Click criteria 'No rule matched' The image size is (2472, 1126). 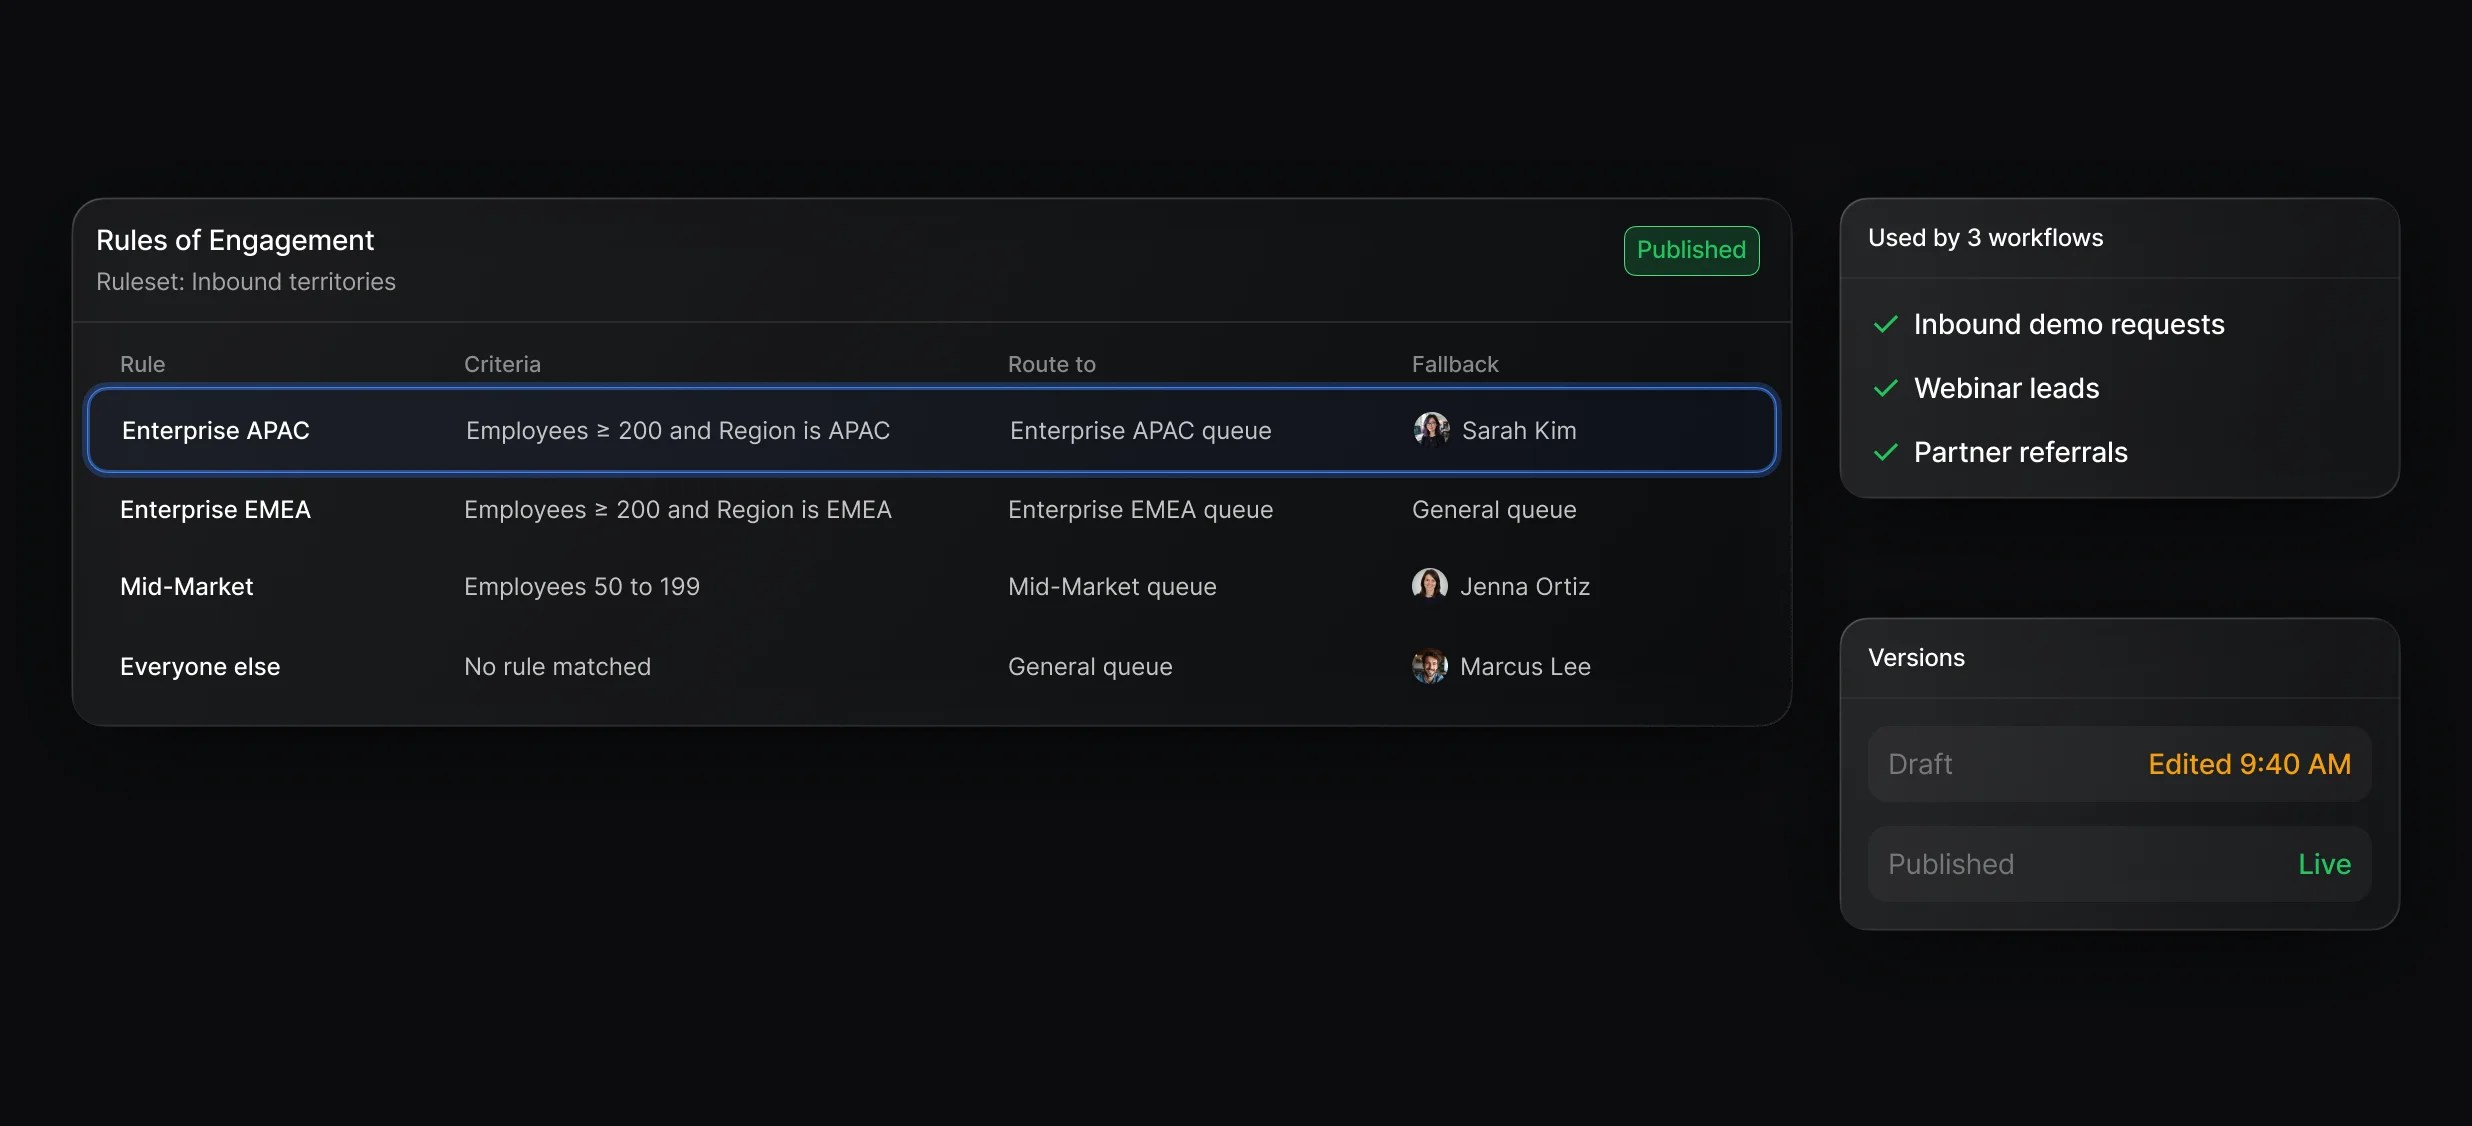click(x=557, y=666)
